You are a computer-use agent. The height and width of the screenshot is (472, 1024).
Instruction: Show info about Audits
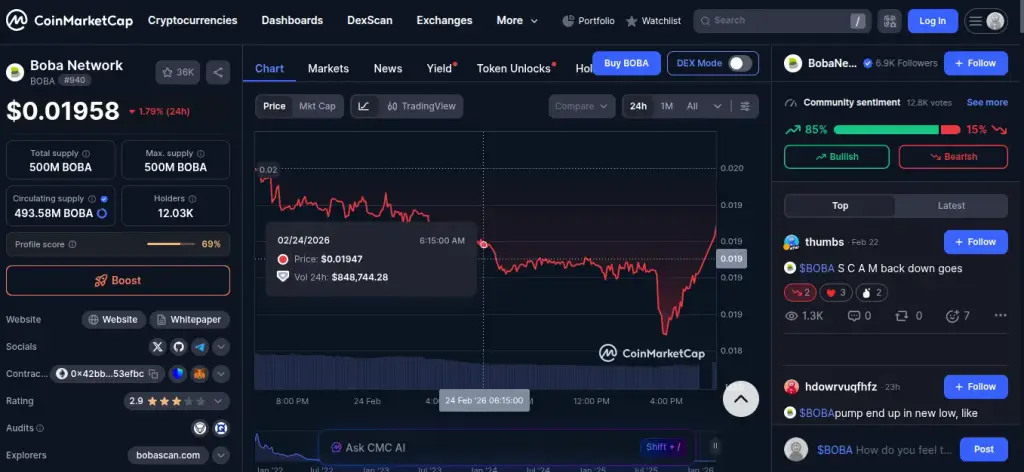point(40,428)
